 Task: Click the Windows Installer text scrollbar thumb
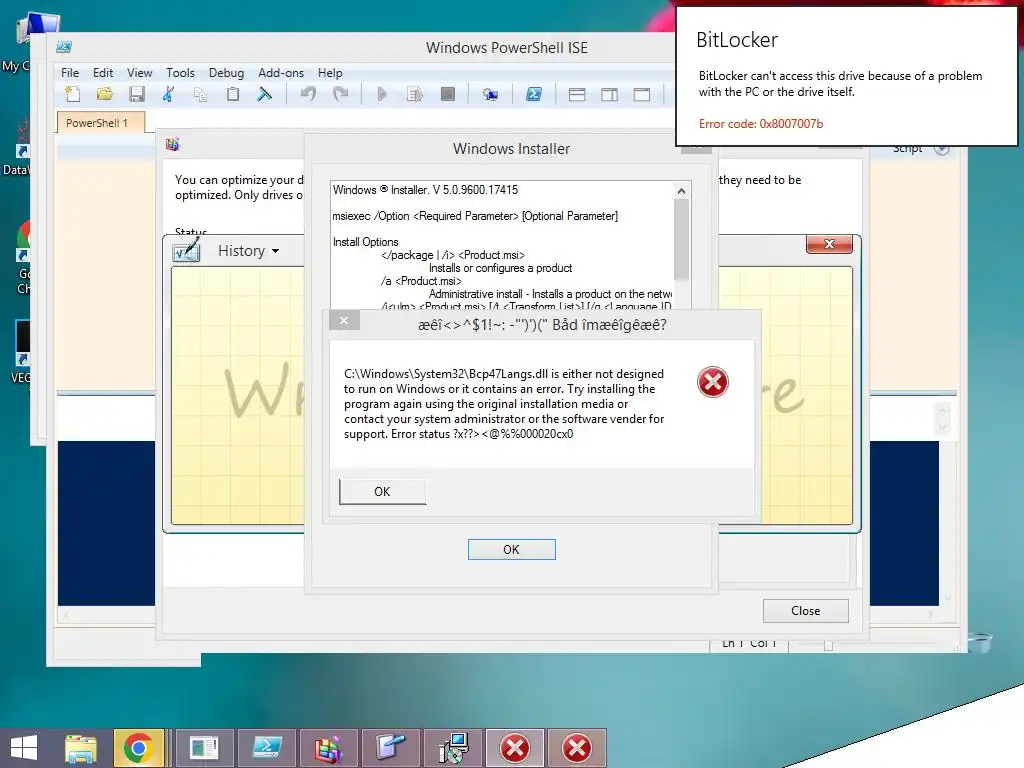681,239
